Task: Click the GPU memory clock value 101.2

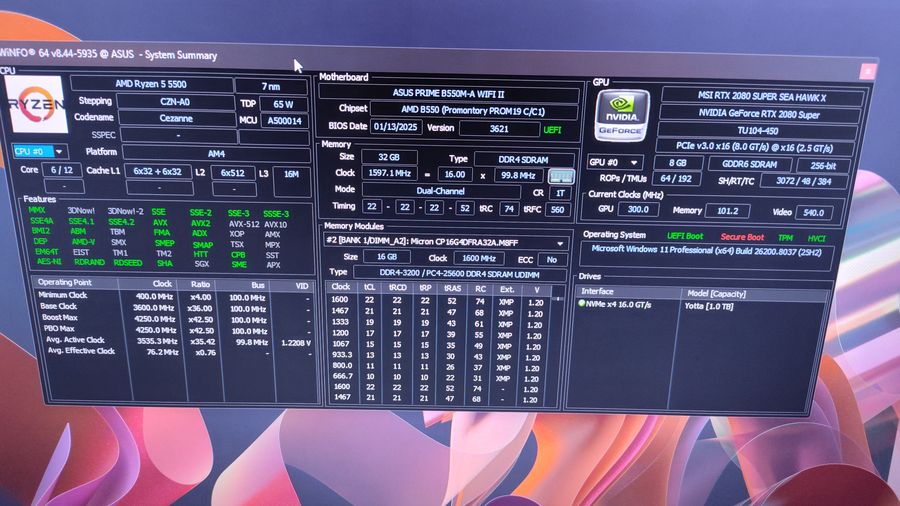Action: 727,211
